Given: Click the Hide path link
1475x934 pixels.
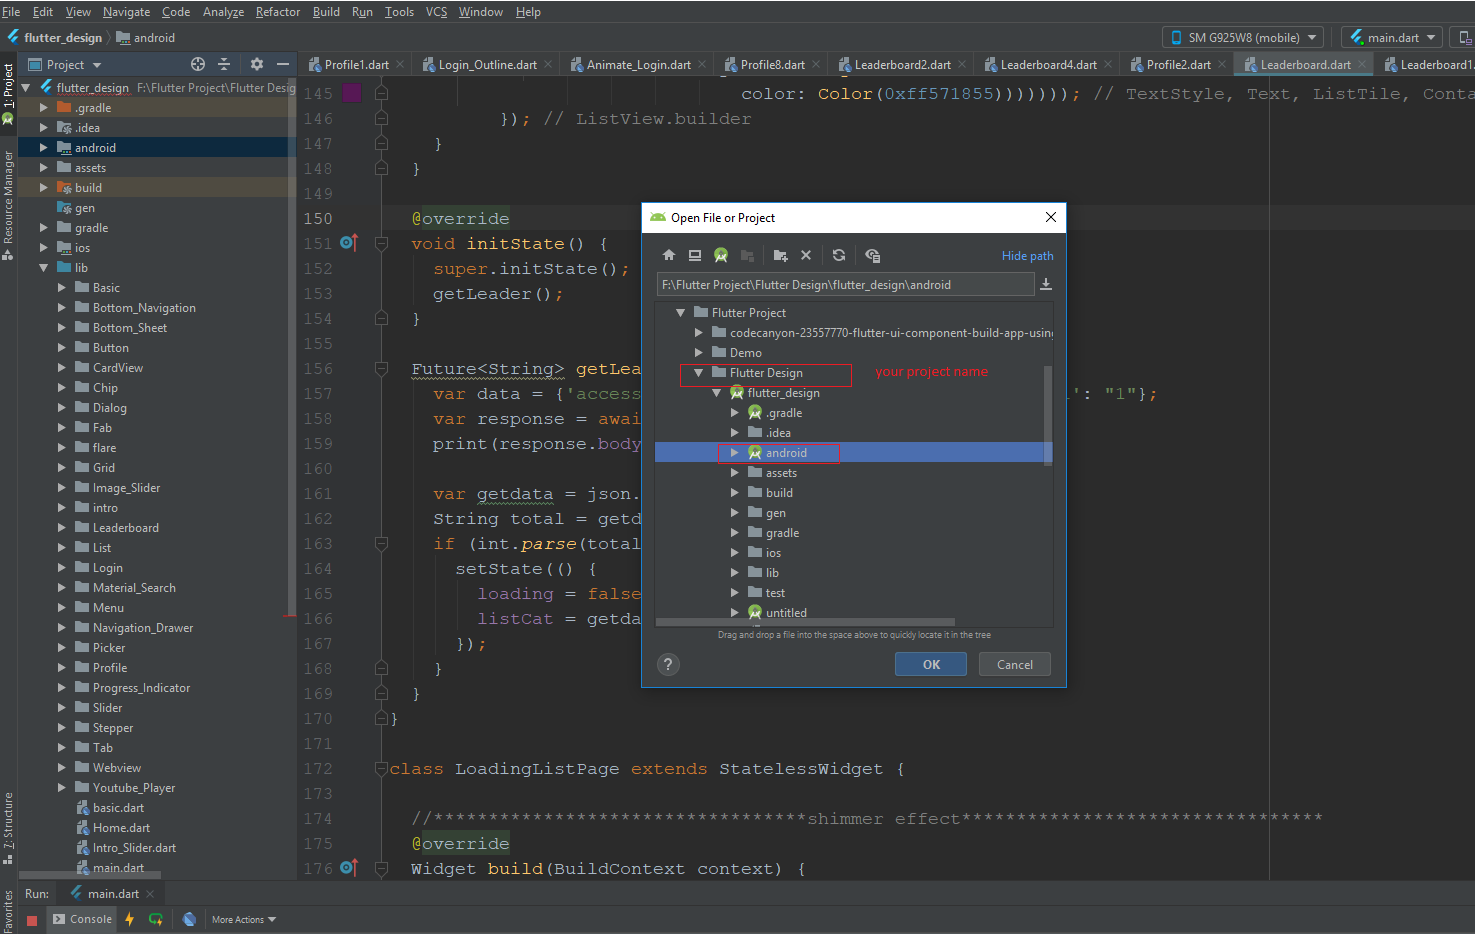Looking at the screenshot, I should pyautogui.click(x=1027, y=256).
